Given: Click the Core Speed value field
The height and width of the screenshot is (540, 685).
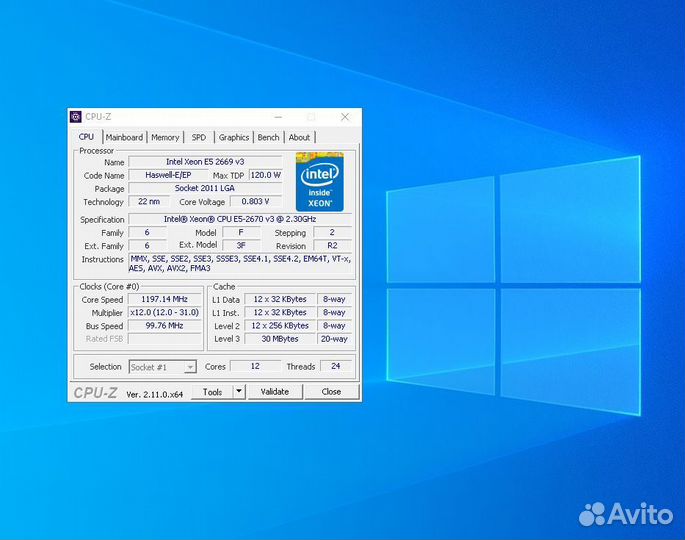Looking at the screenshot, I should pyautogui.click(x=164, y=299).
